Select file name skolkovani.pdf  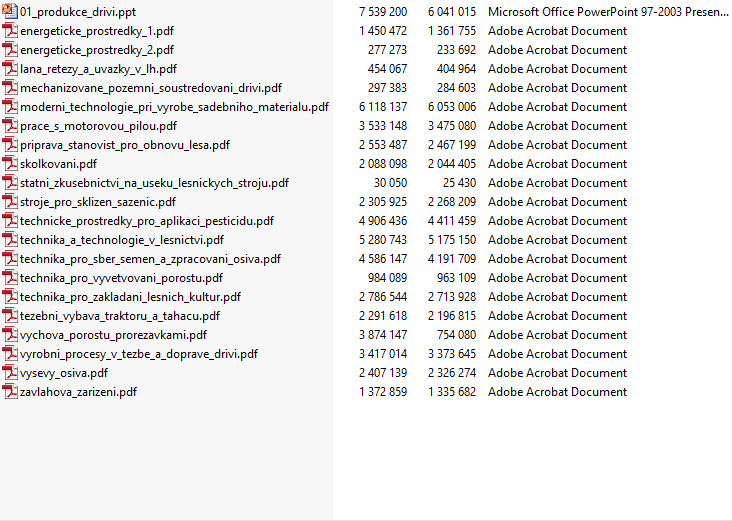pos(58,164)
